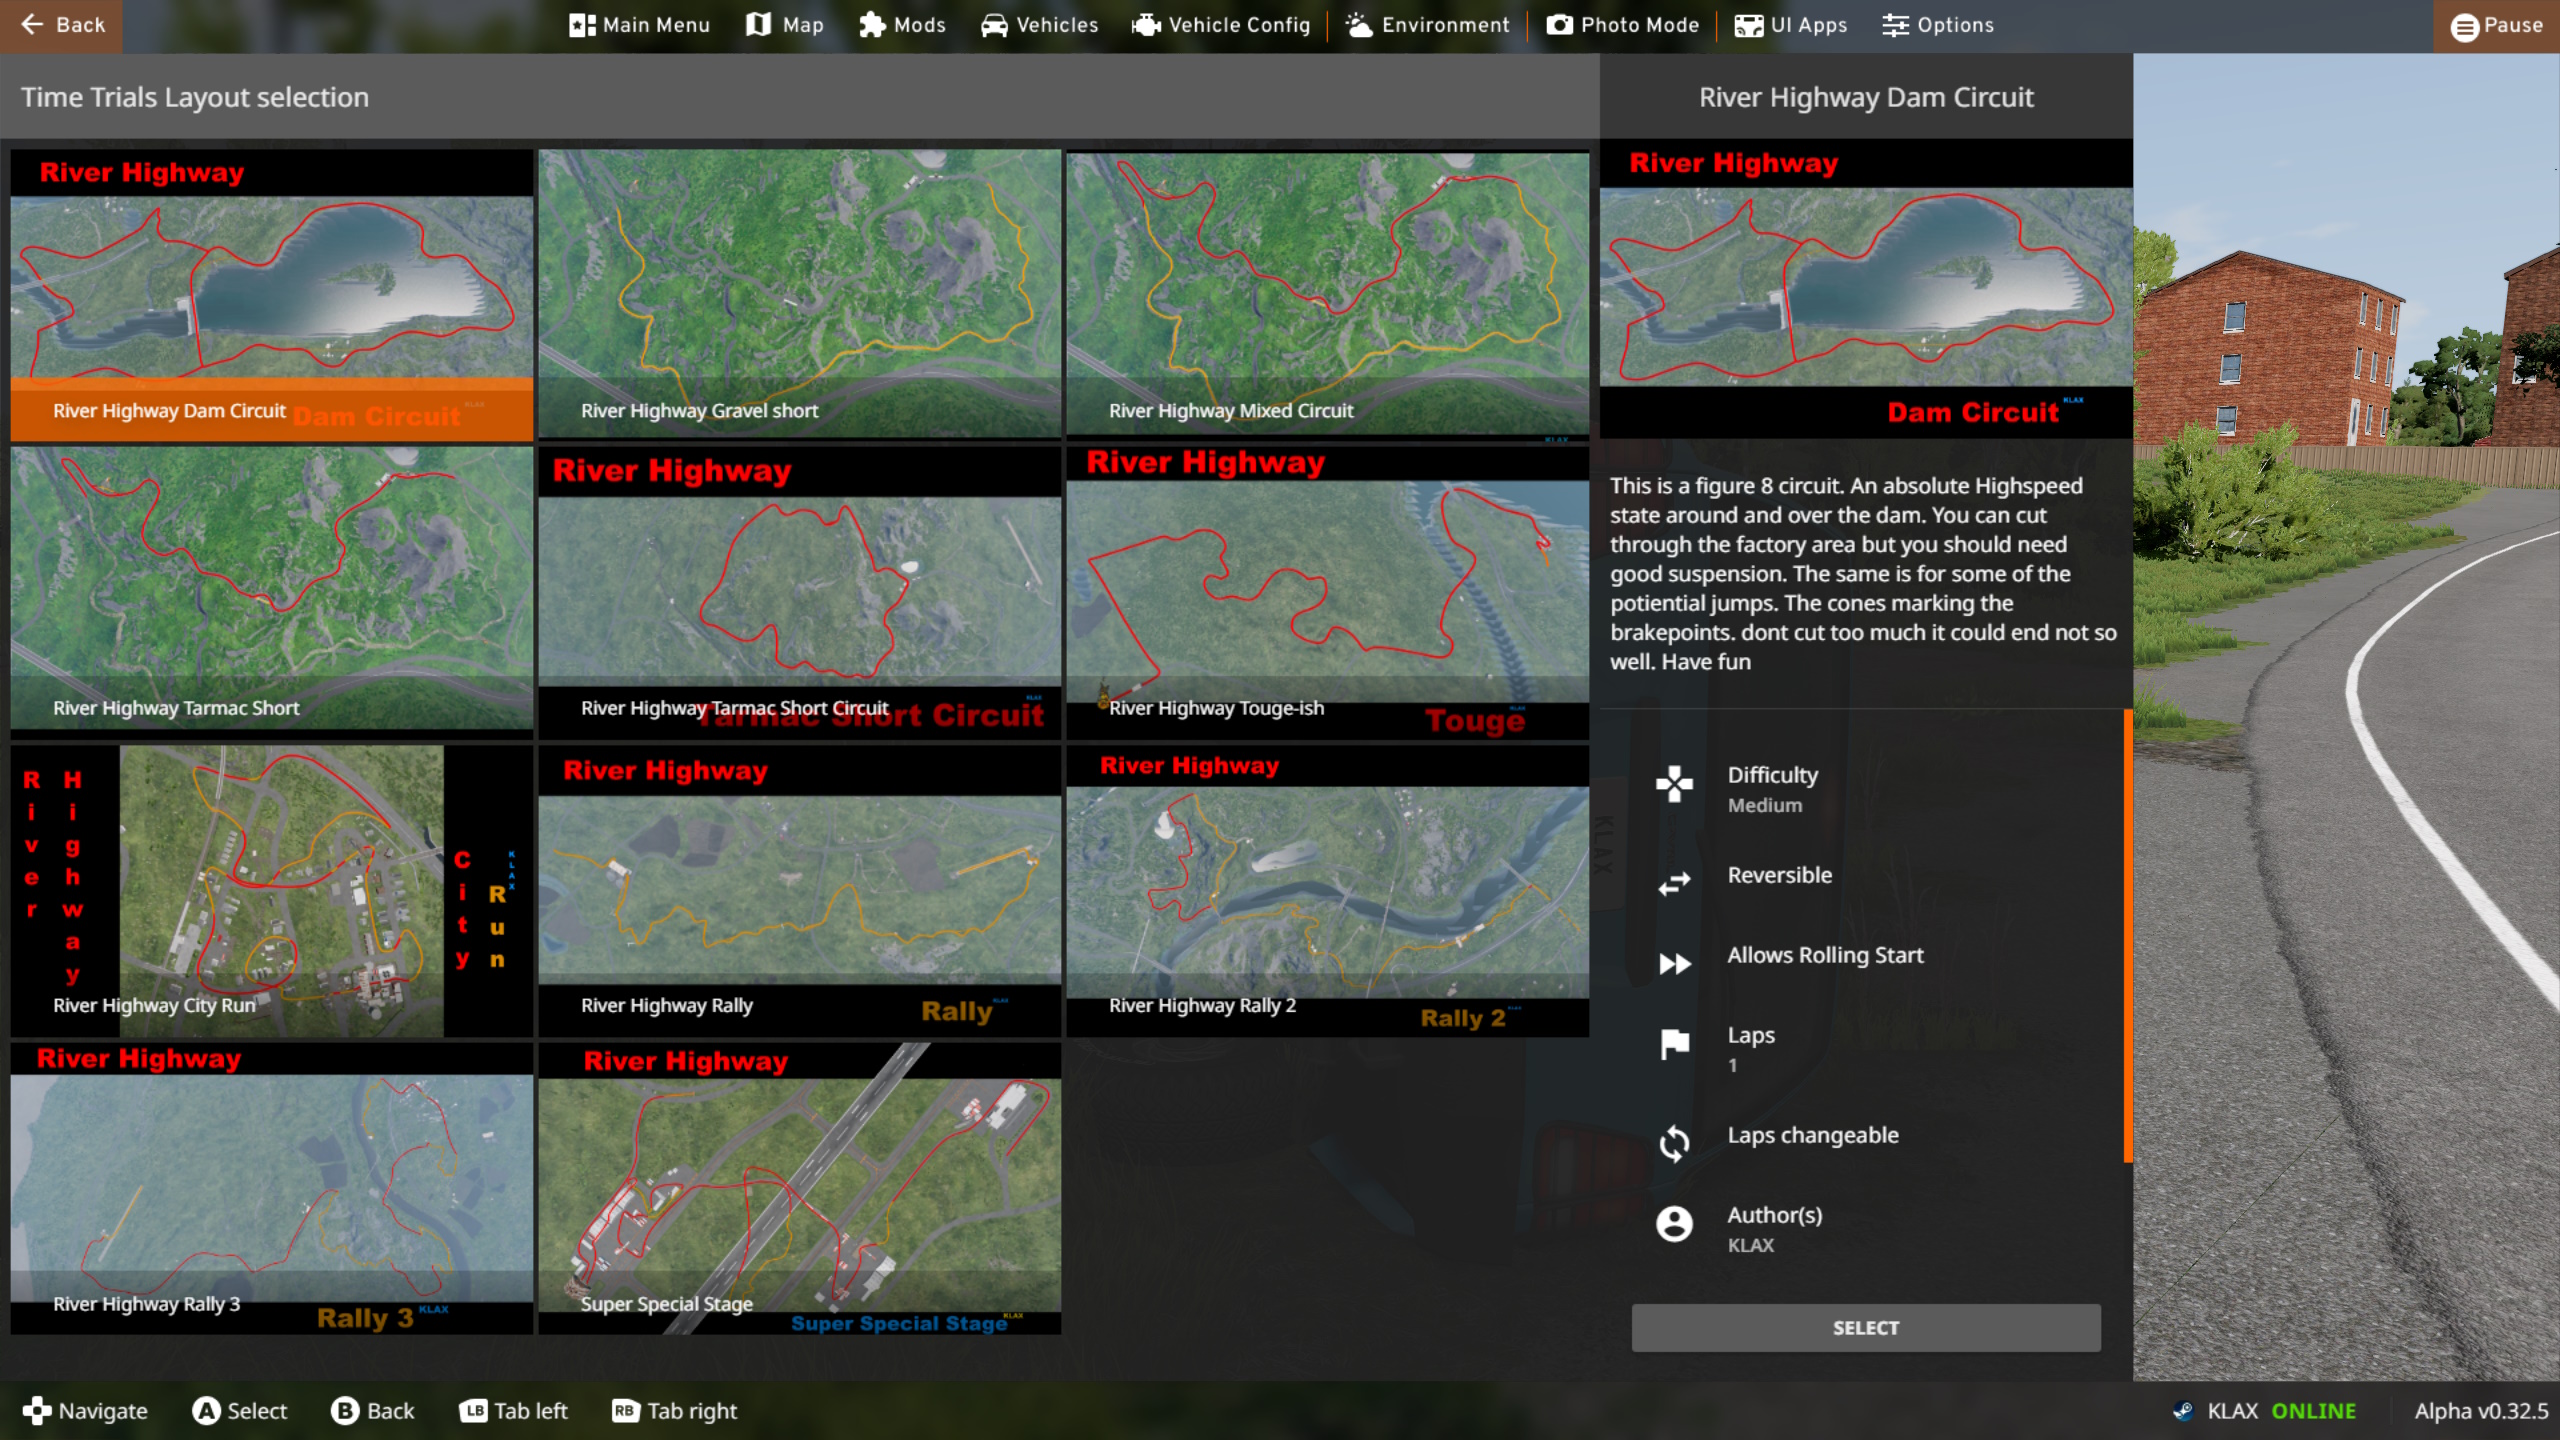Click the UI Apps window icon
The image size is (2560, 1440).
pos(1748,26)
